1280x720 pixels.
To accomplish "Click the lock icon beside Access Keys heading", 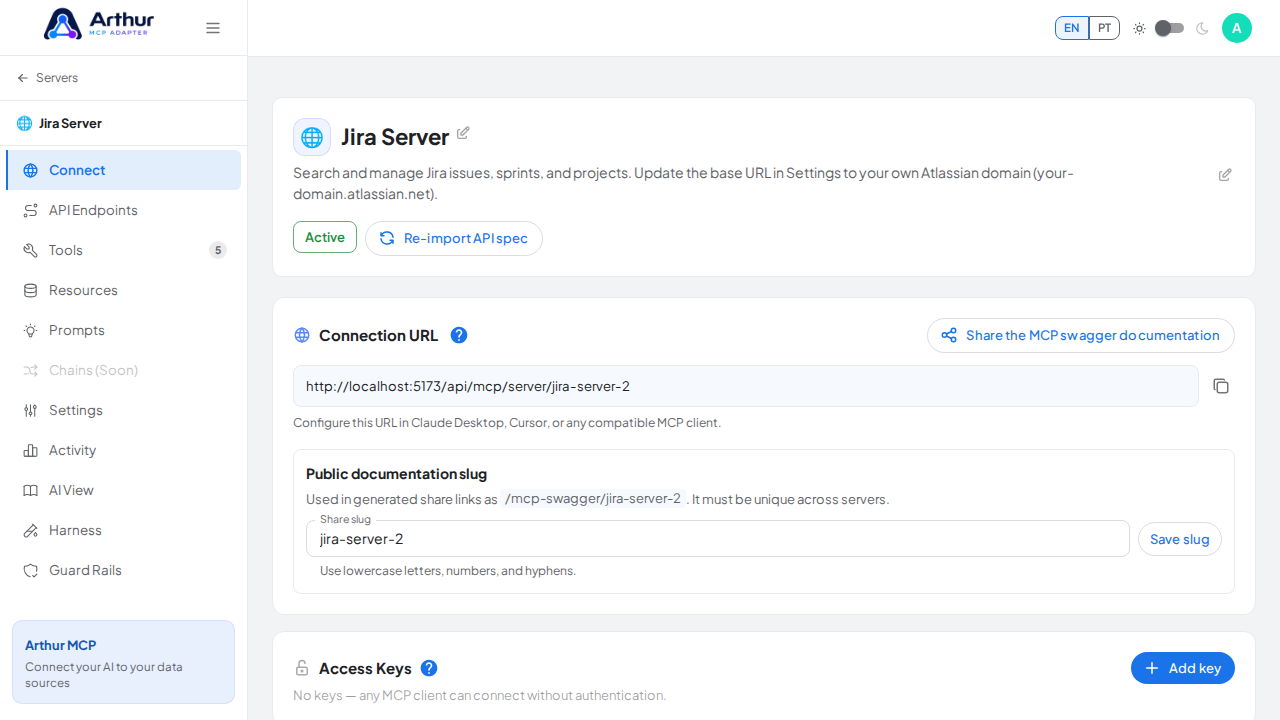I will [x=302, y=668].
